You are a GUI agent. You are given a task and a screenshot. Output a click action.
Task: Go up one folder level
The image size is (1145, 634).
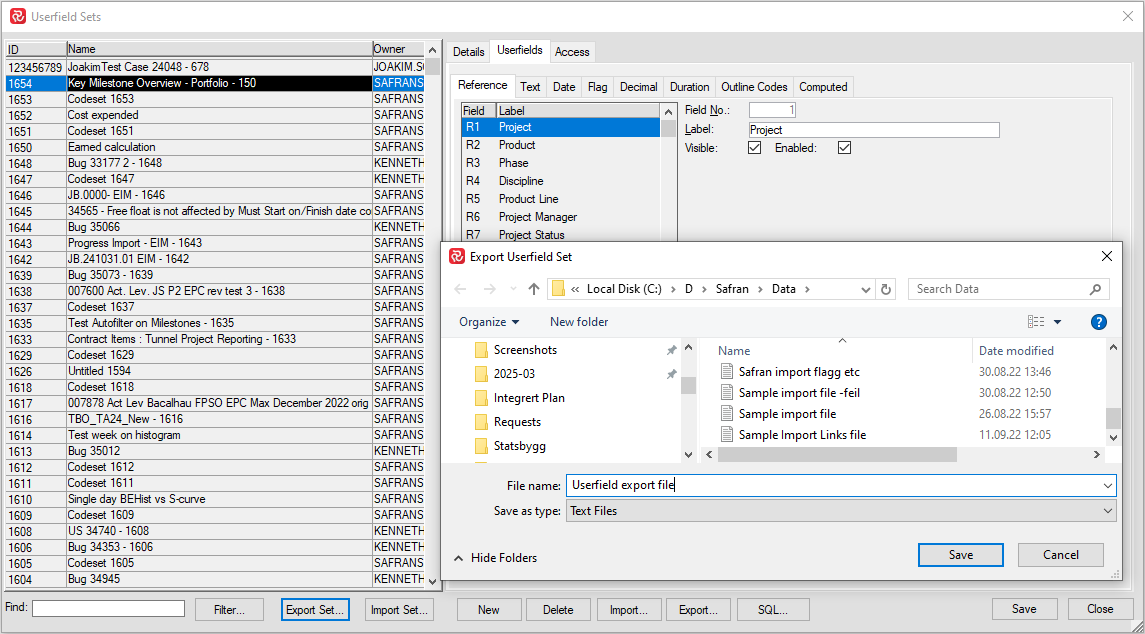(534, 289)
